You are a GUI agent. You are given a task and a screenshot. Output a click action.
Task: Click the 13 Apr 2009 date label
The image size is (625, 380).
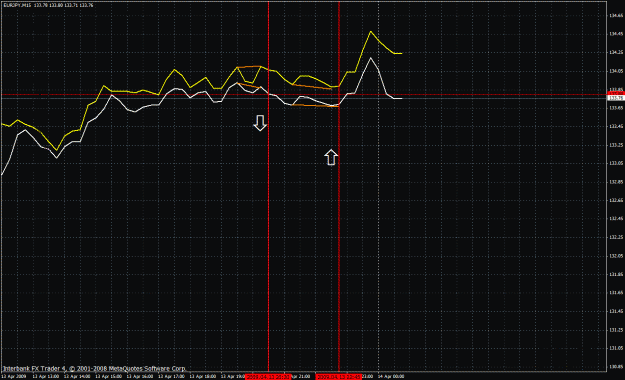[14, 376]
